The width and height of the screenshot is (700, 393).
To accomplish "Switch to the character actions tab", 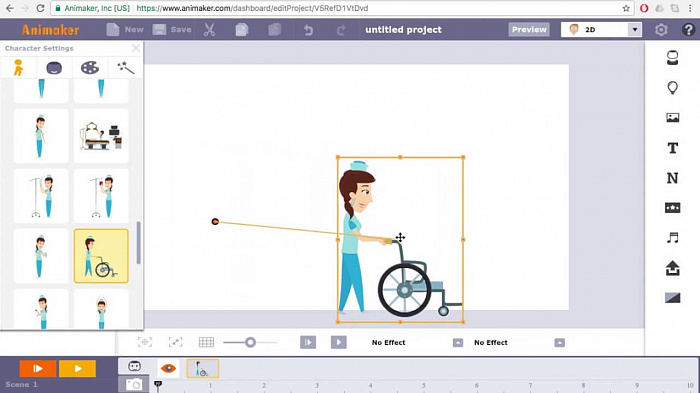I will pos(18,68).
